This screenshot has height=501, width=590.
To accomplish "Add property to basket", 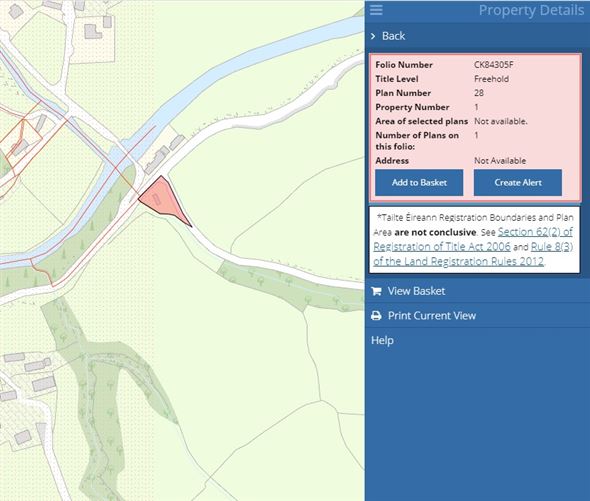I will click(419, 183).
